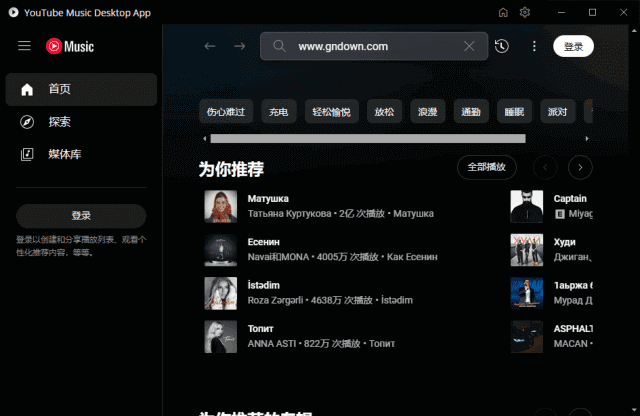Click the horizontal scrollbar under mood chips
Screen dimensions: 640x416
[367, 139]
